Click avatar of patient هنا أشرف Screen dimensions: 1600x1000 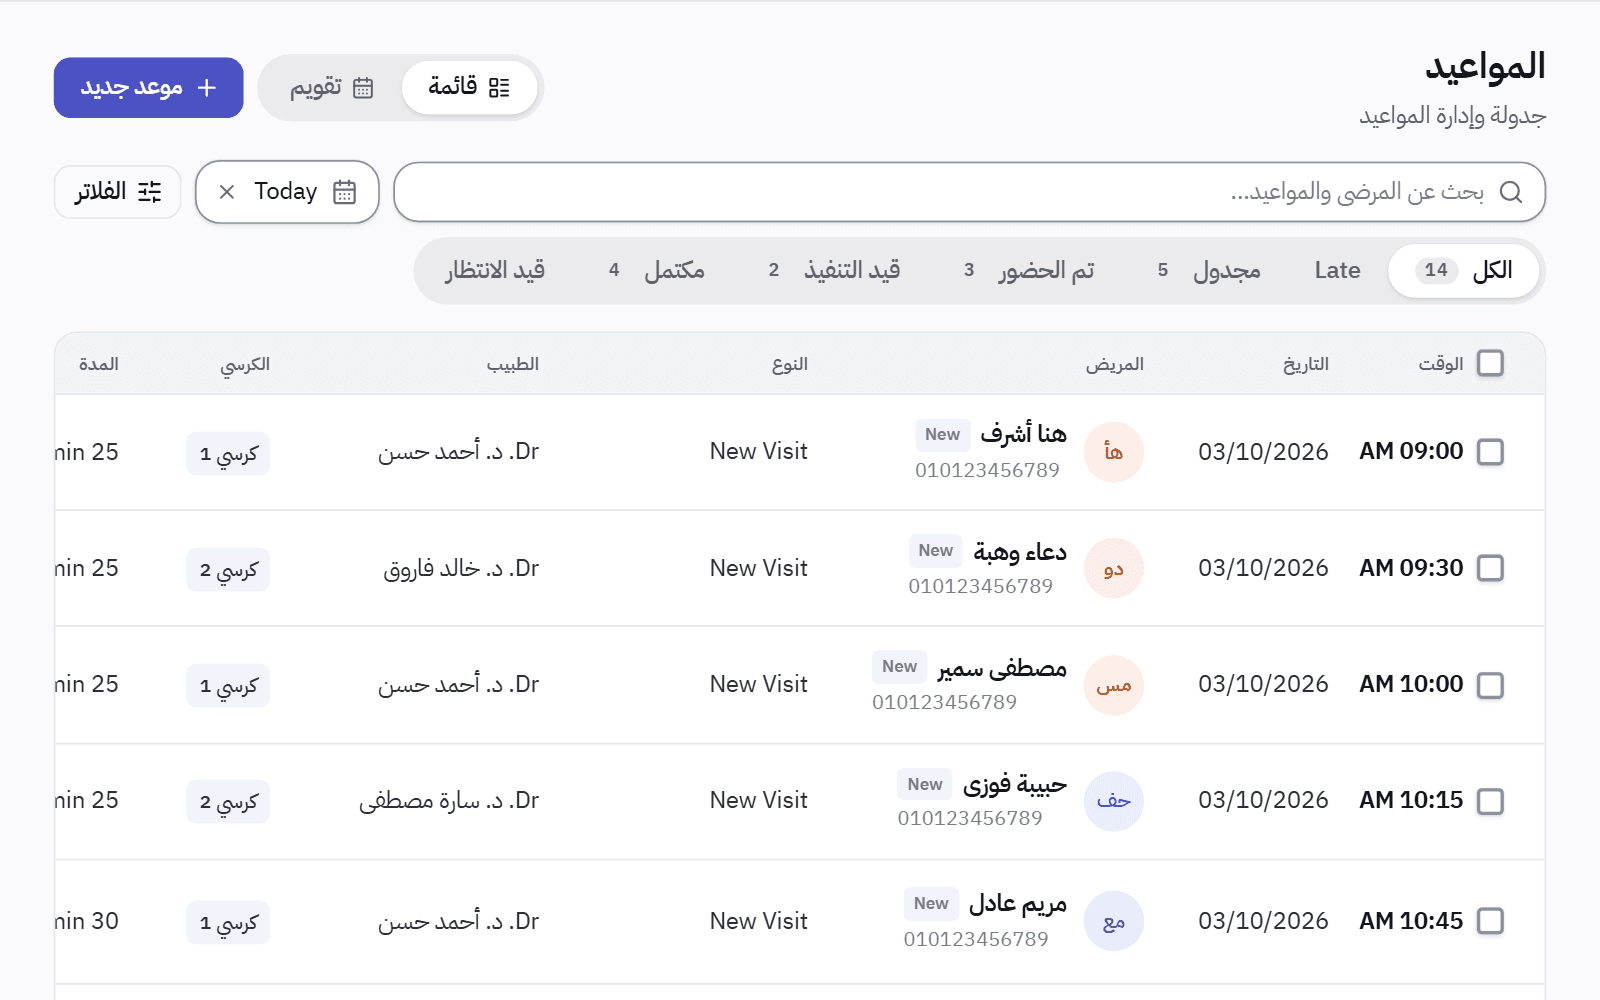[x=1114, y=452]
